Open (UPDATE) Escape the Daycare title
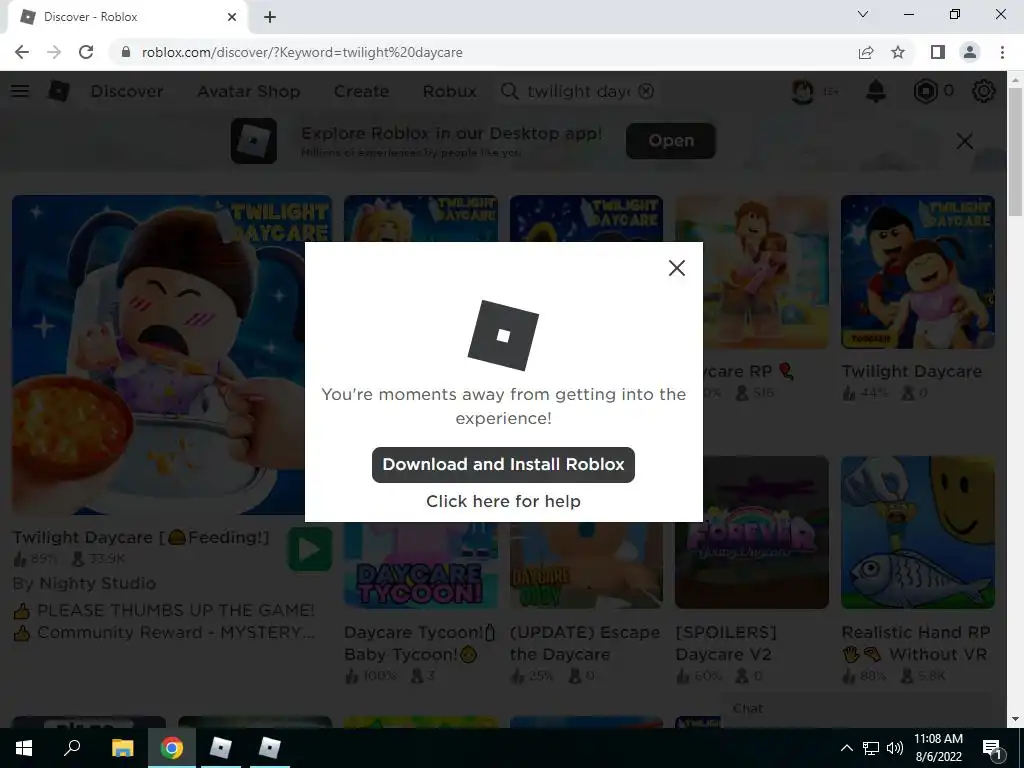 (584, 643)
